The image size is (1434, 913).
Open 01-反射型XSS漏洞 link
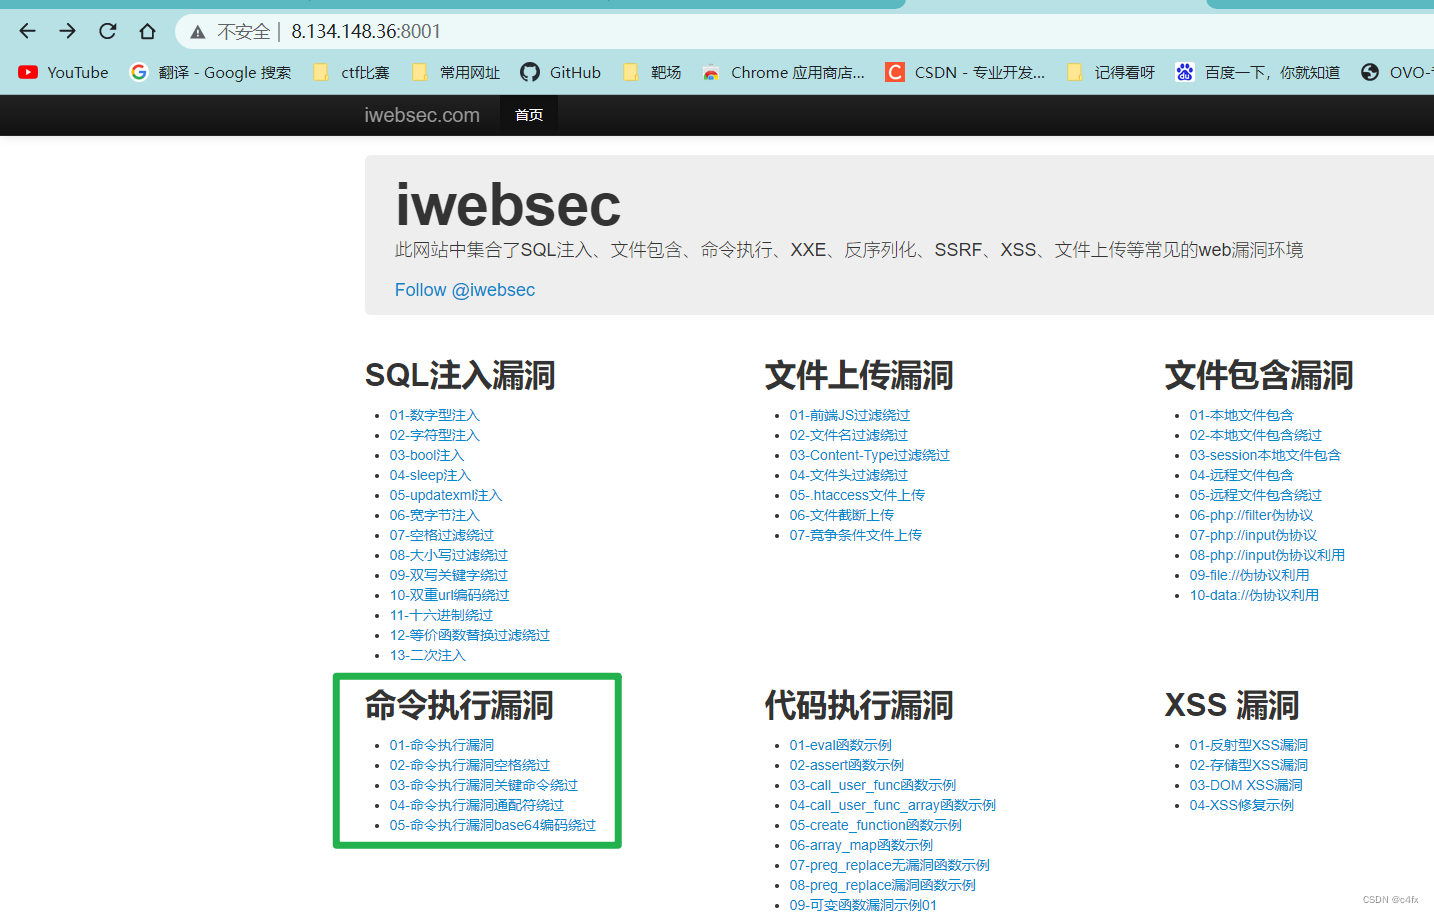[1249, 745]
